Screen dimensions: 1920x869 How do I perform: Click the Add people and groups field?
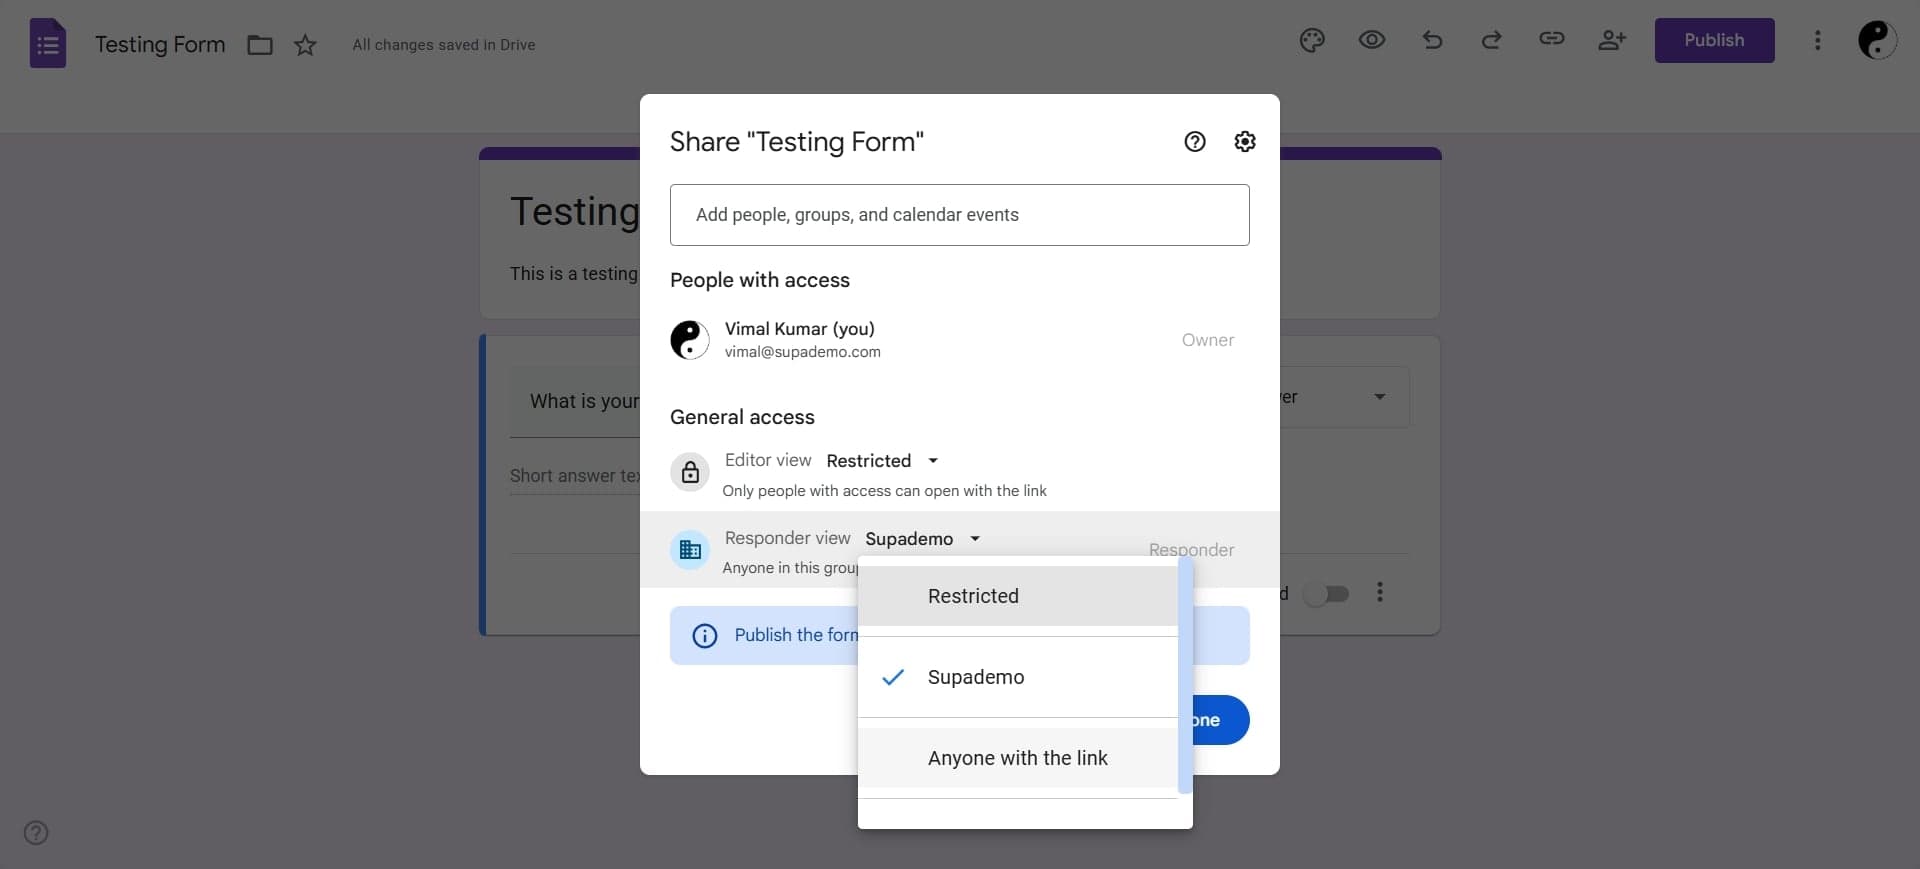coord(959,215)
